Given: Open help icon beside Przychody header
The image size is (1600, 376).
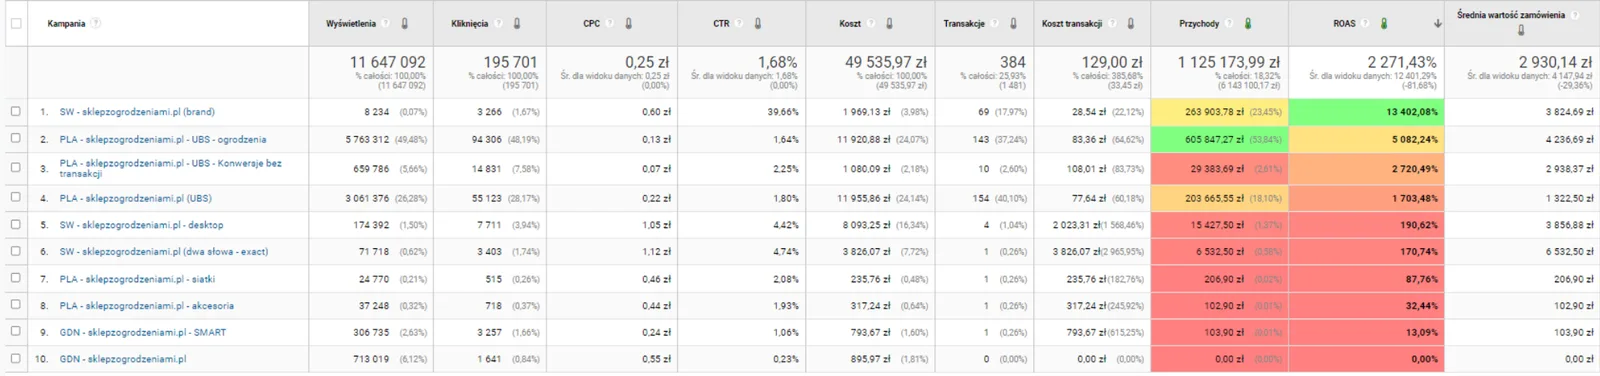Looking at the screenshot, I should pos(1229,23).
